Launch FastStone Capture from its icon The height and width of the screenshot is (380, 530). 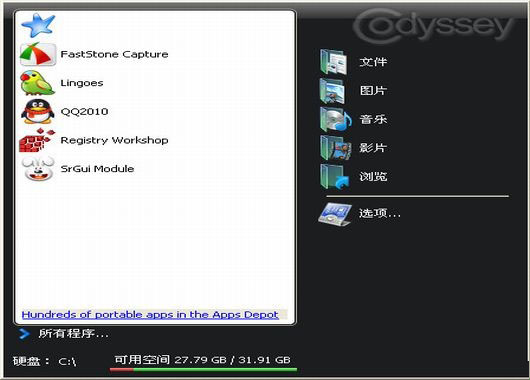pos(38,54)
